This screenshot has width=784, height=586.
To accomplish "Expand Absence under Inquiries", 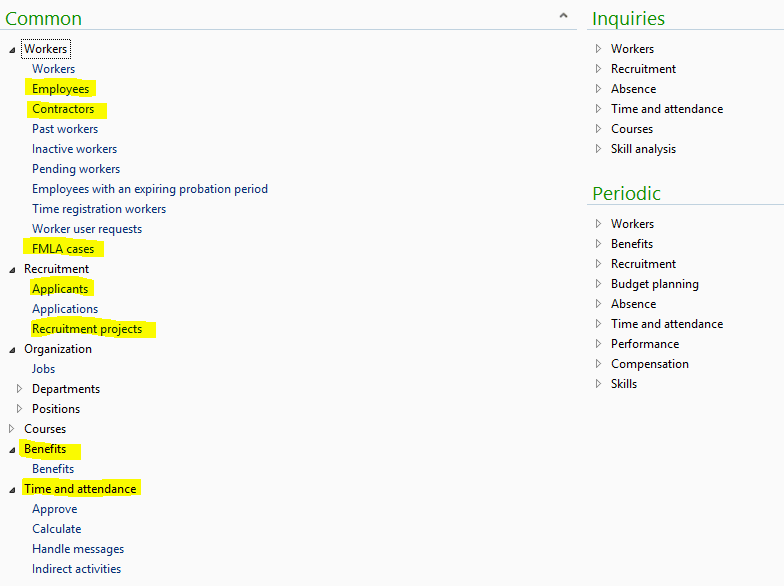I will tap(598, 89).
